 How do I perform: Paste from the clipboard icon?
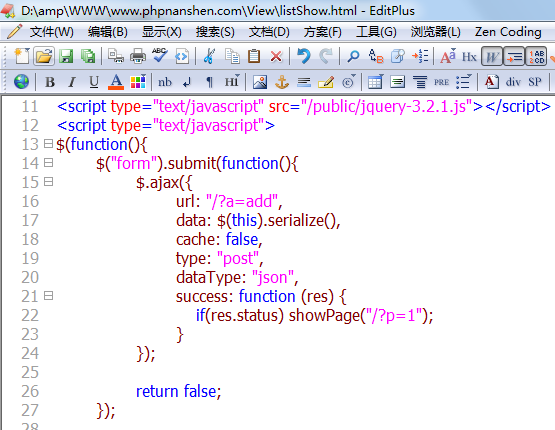254,56
